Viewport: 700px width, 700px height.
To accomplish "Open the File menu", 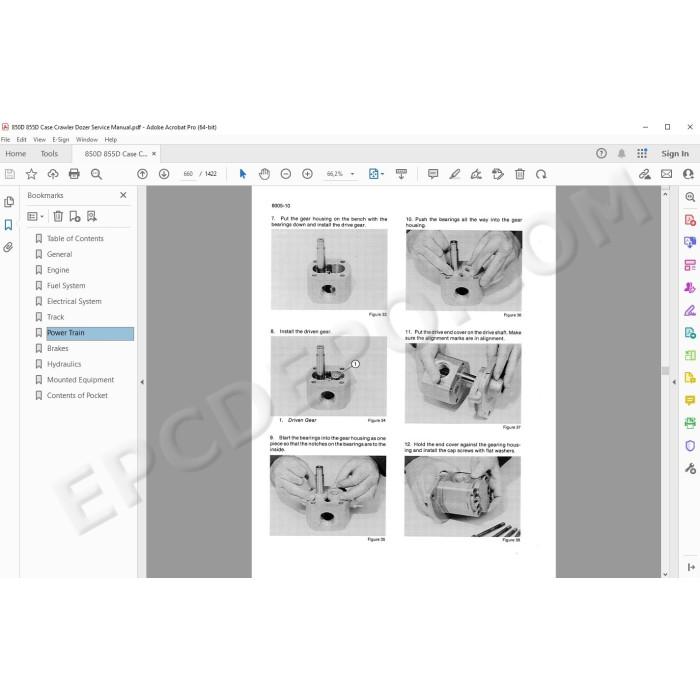I will click(5, 140).
